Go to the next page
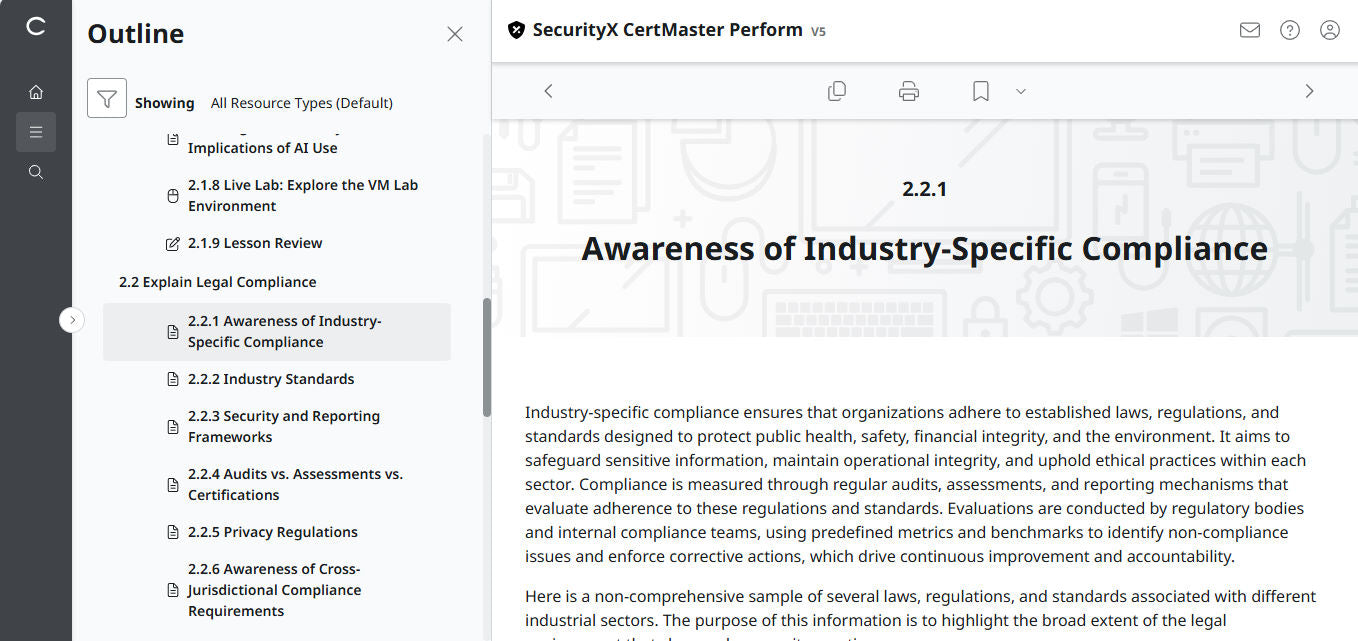Screen dimensions: 1358x641 pyautogui.click(x=1309, y=90)
